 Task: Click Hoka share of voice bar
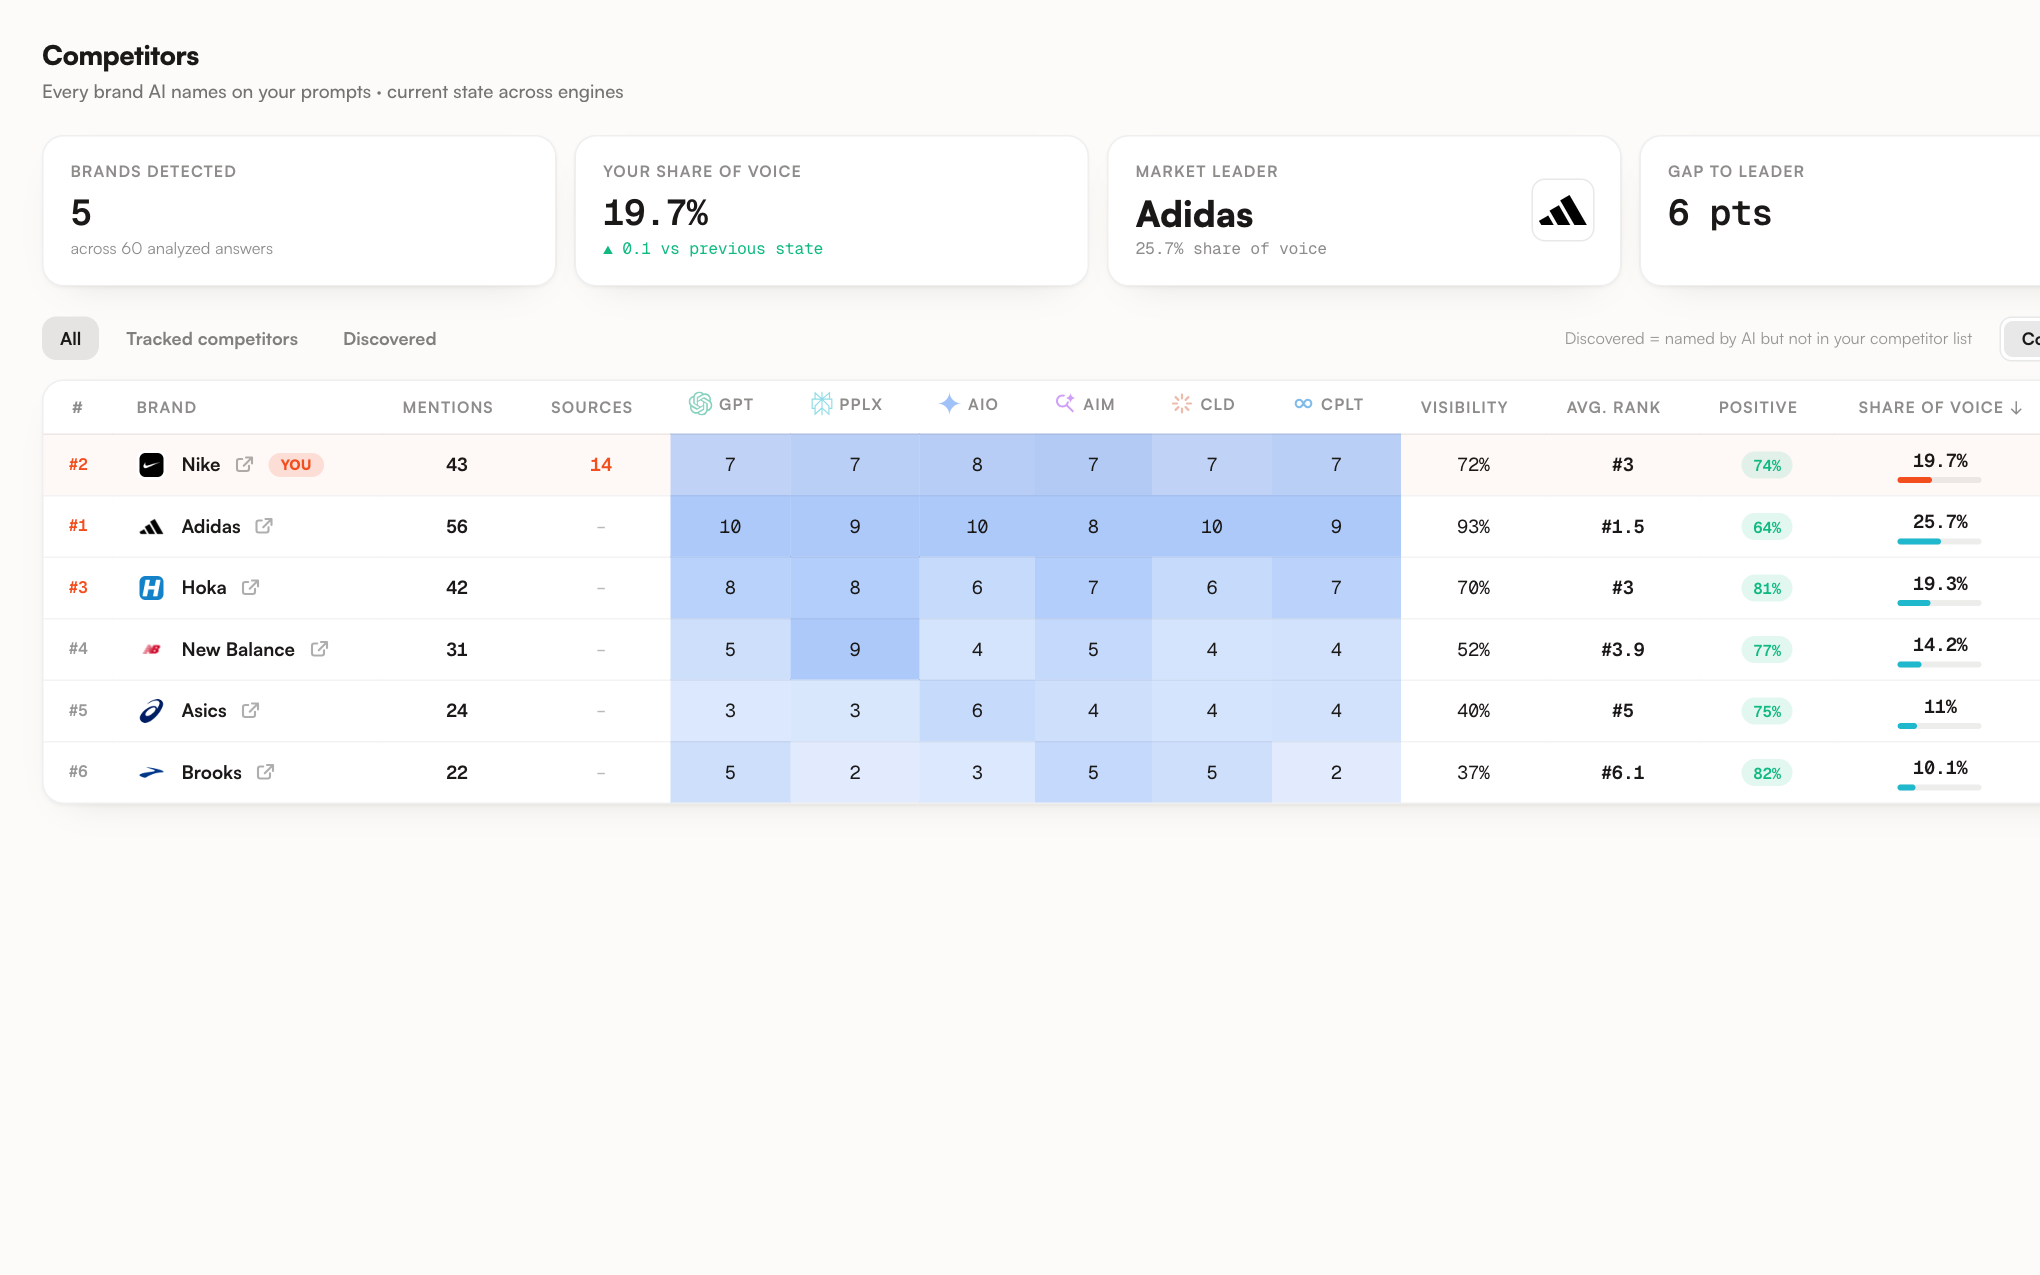1939,603
